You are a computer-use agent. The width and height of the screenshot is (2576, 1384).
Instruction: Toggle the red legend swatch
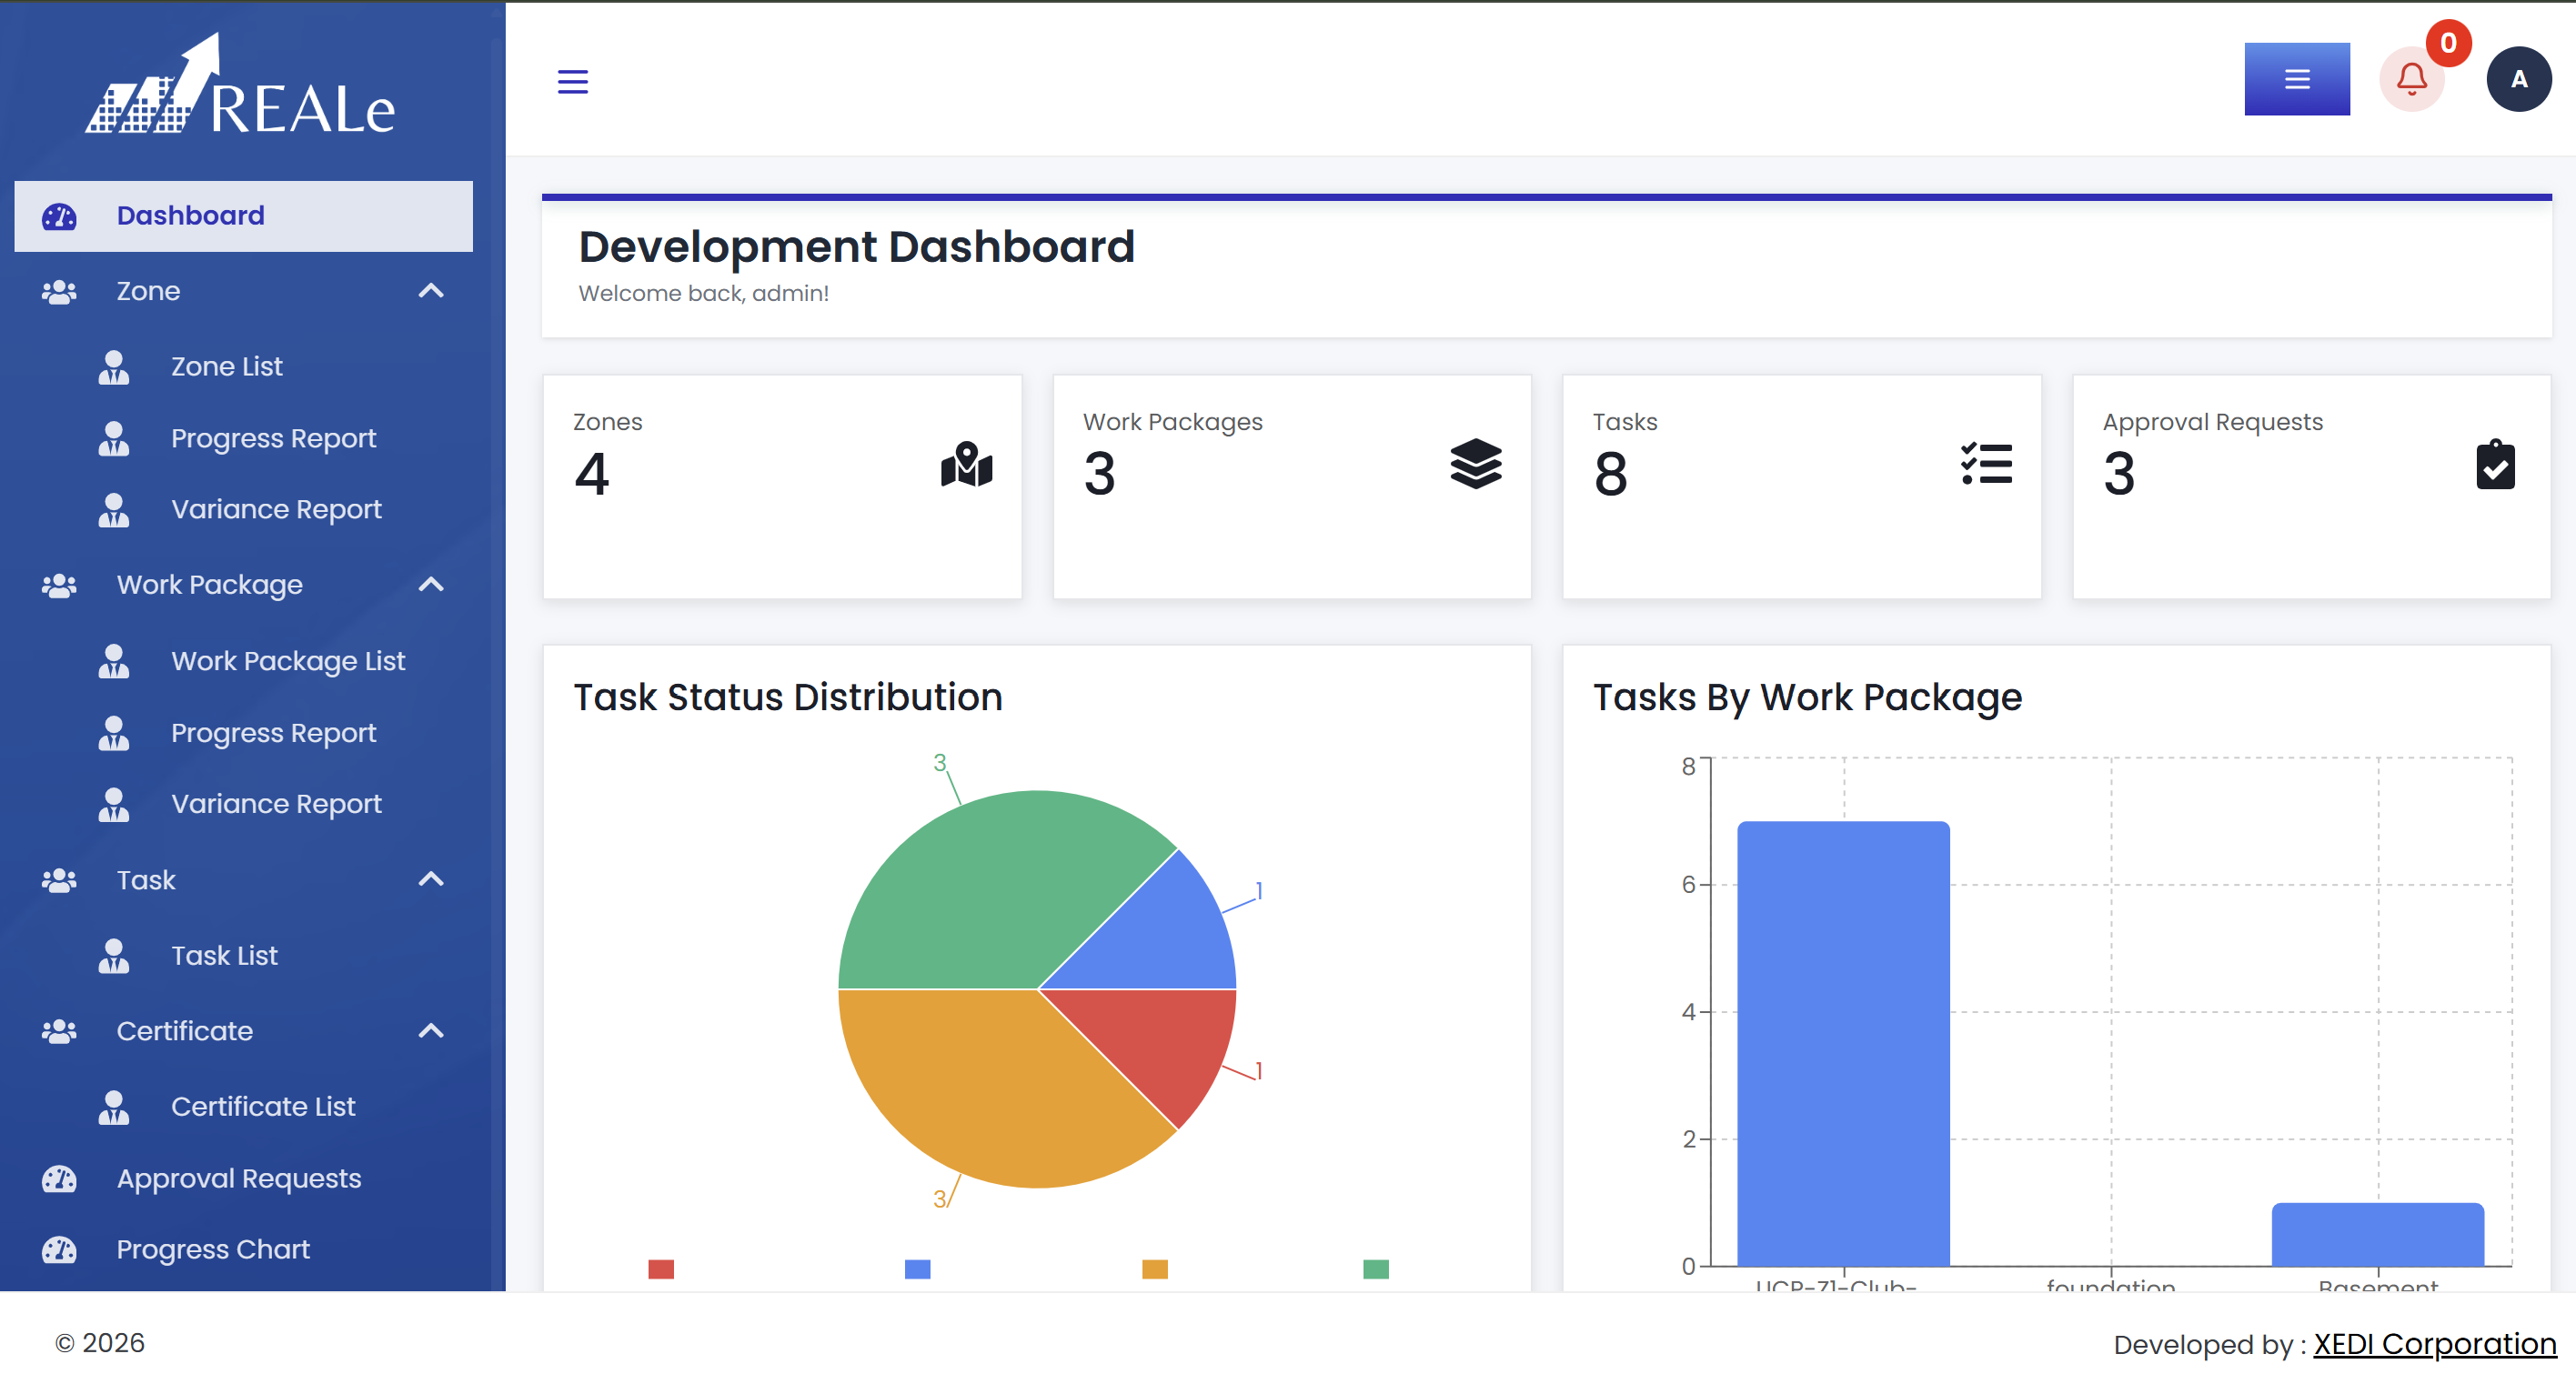661,1268
